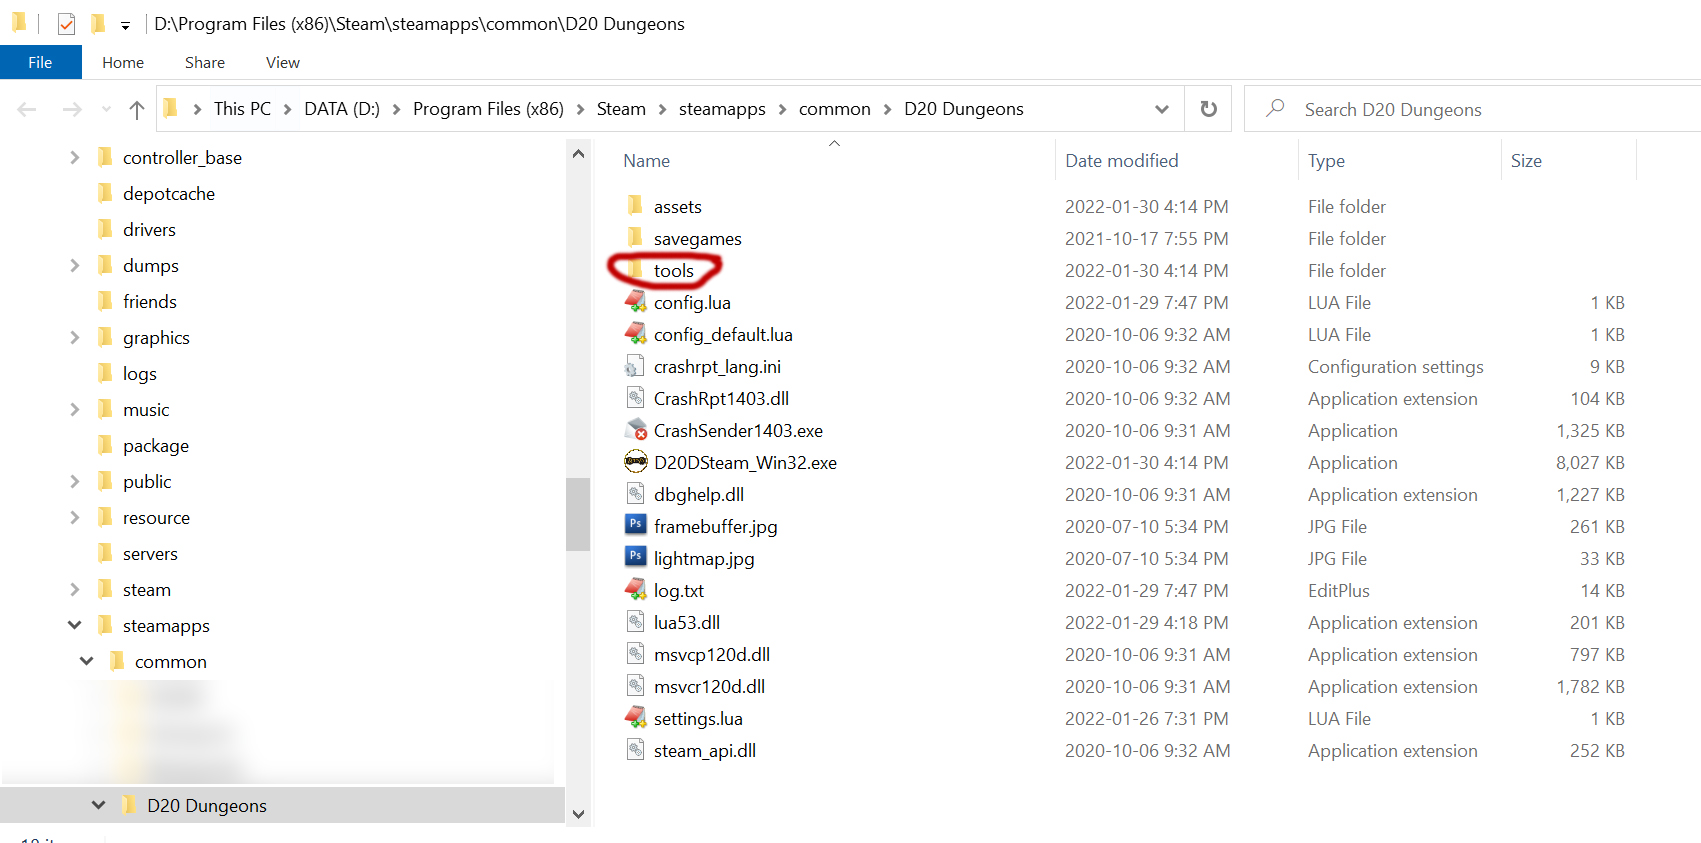The image size is (1701, 843).
Task: Collapse the steamapps tree node
Action: pos(75,625)
